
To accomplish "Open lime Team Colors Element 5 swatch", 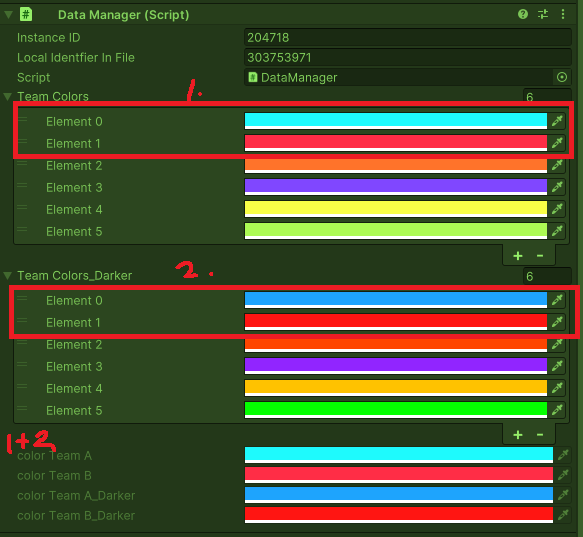I will click(x=396, y=231).
